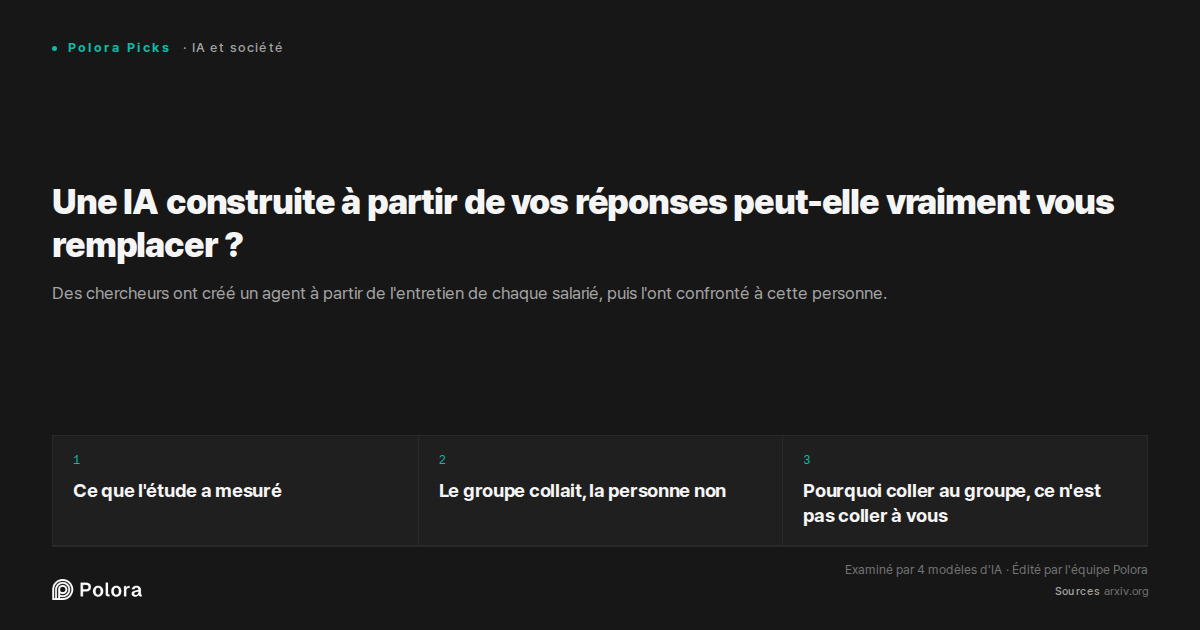Click the green dot before Polora Picks
The height and width of the screenshot is (630, 1200).
[55, 48]
